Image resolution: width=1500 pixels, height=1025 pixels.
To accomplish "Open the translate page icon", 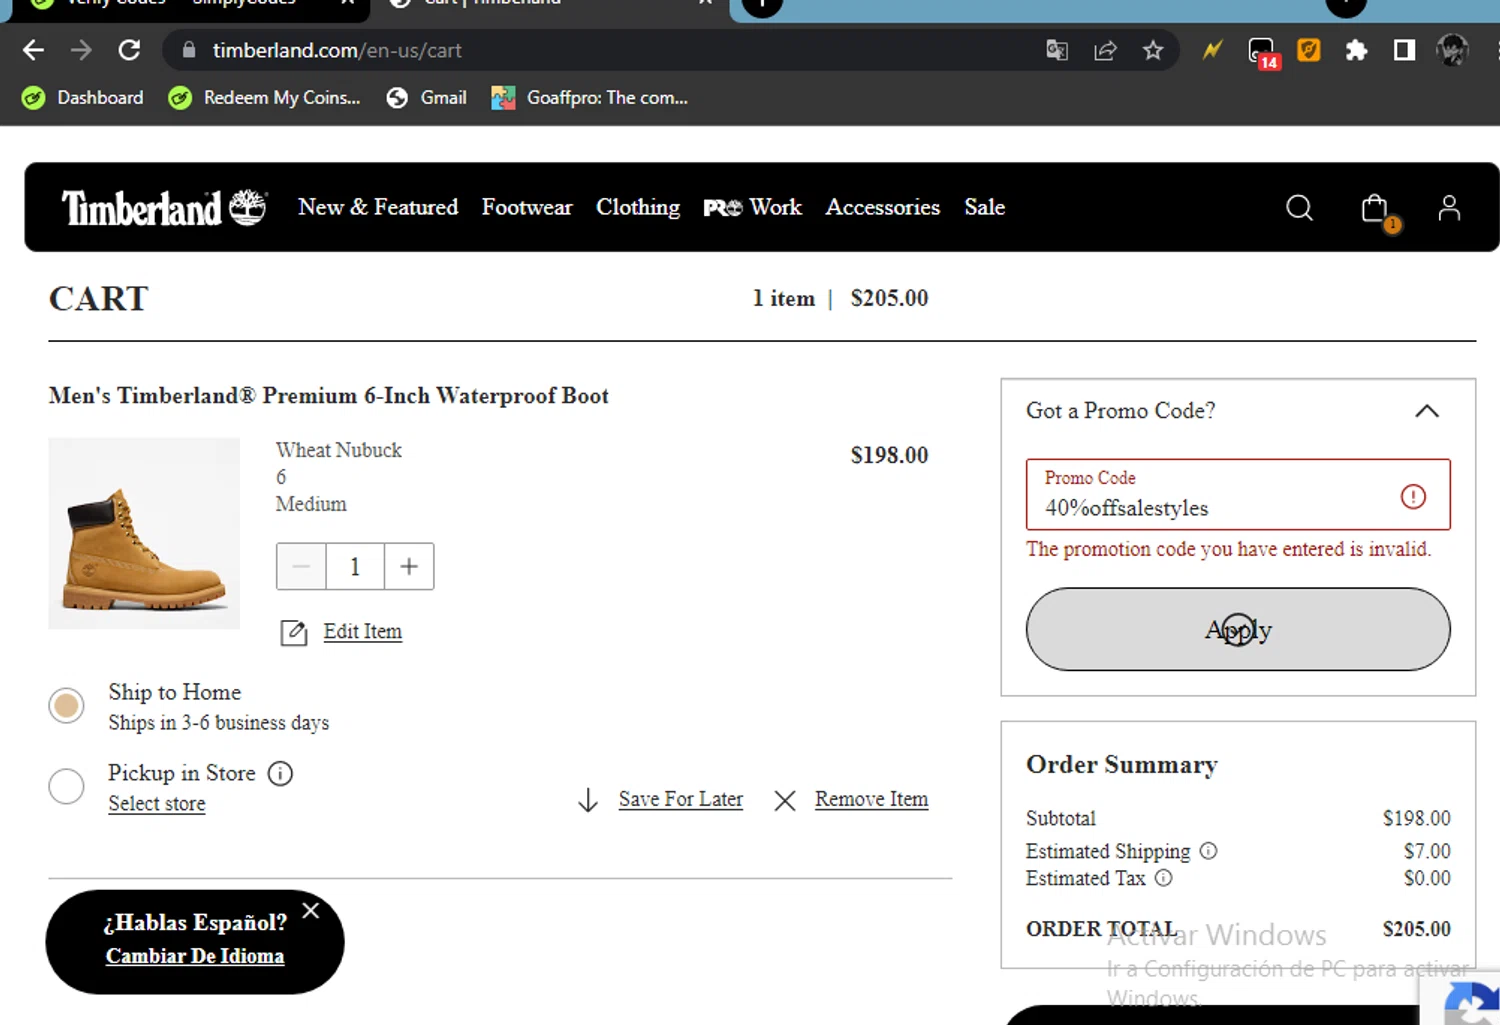I will [x=1057, y=50].
